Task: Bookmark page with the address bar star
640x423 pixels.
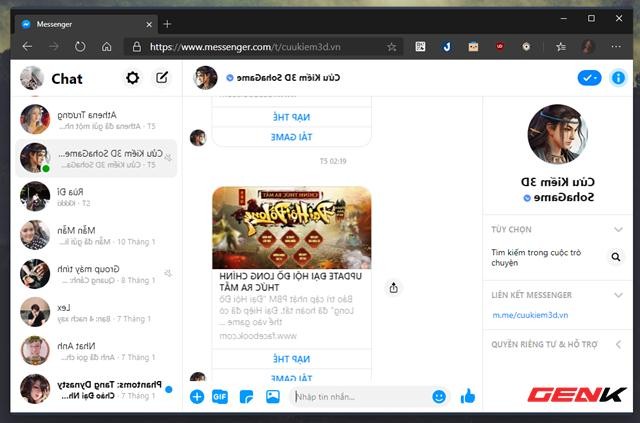Action: [x=392, y=46]
